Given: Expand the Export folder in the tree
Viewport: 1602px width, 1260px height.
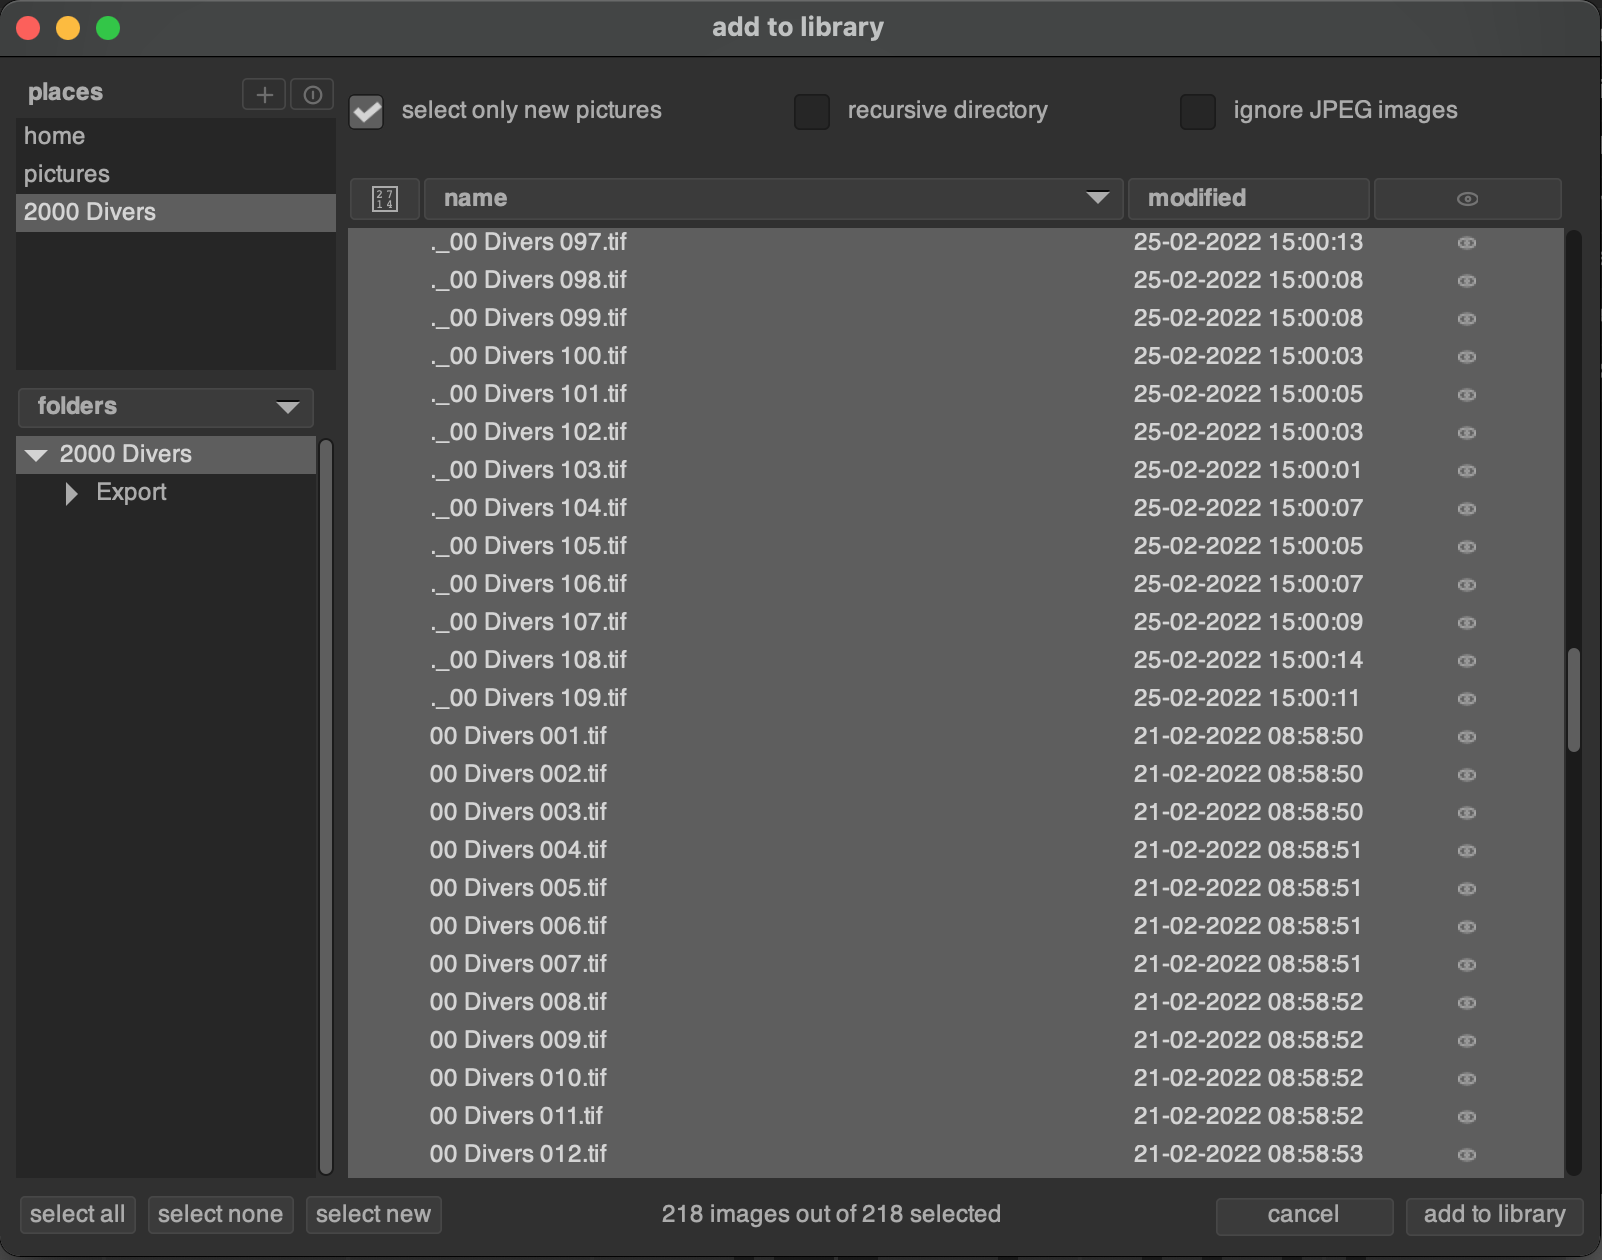Looking at the screenshot, I should [x=70, y=492].
